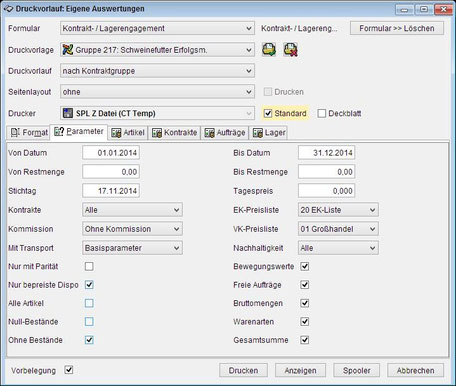Click the Anzeigen button
The image size is (456, 386).
(x=300, y=370)
